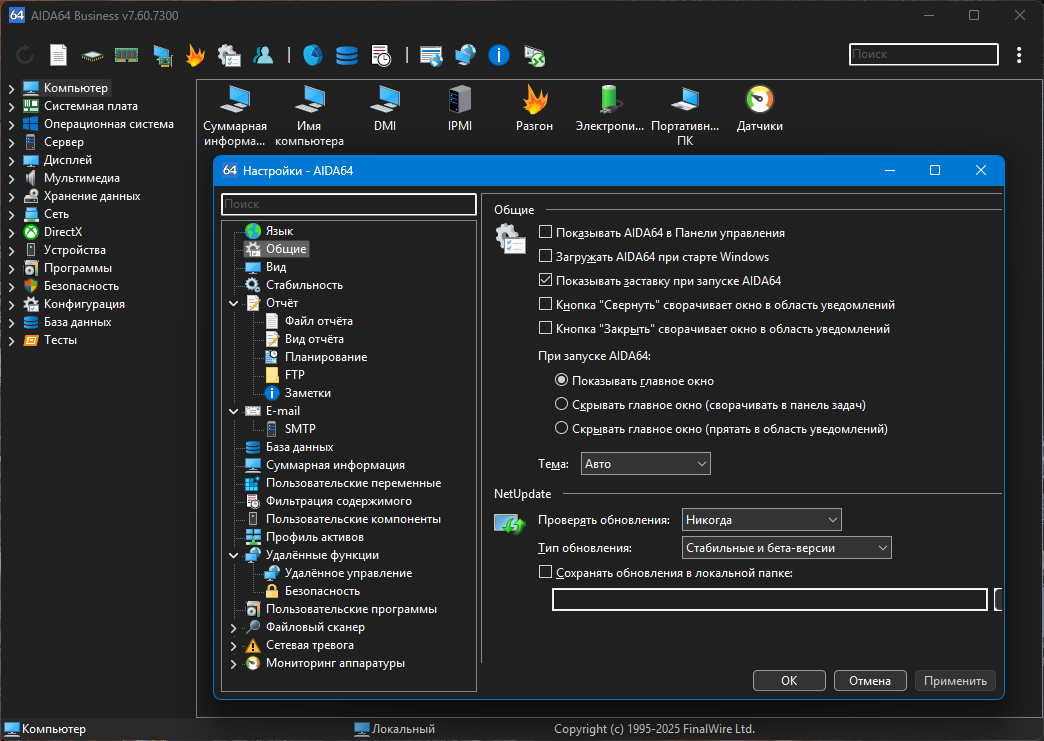Expand Файловый сканер node in settings tree
Image resolution: width=1044 pixels, height=741 pixels.
pyautogui.click(x=234, y=627)
